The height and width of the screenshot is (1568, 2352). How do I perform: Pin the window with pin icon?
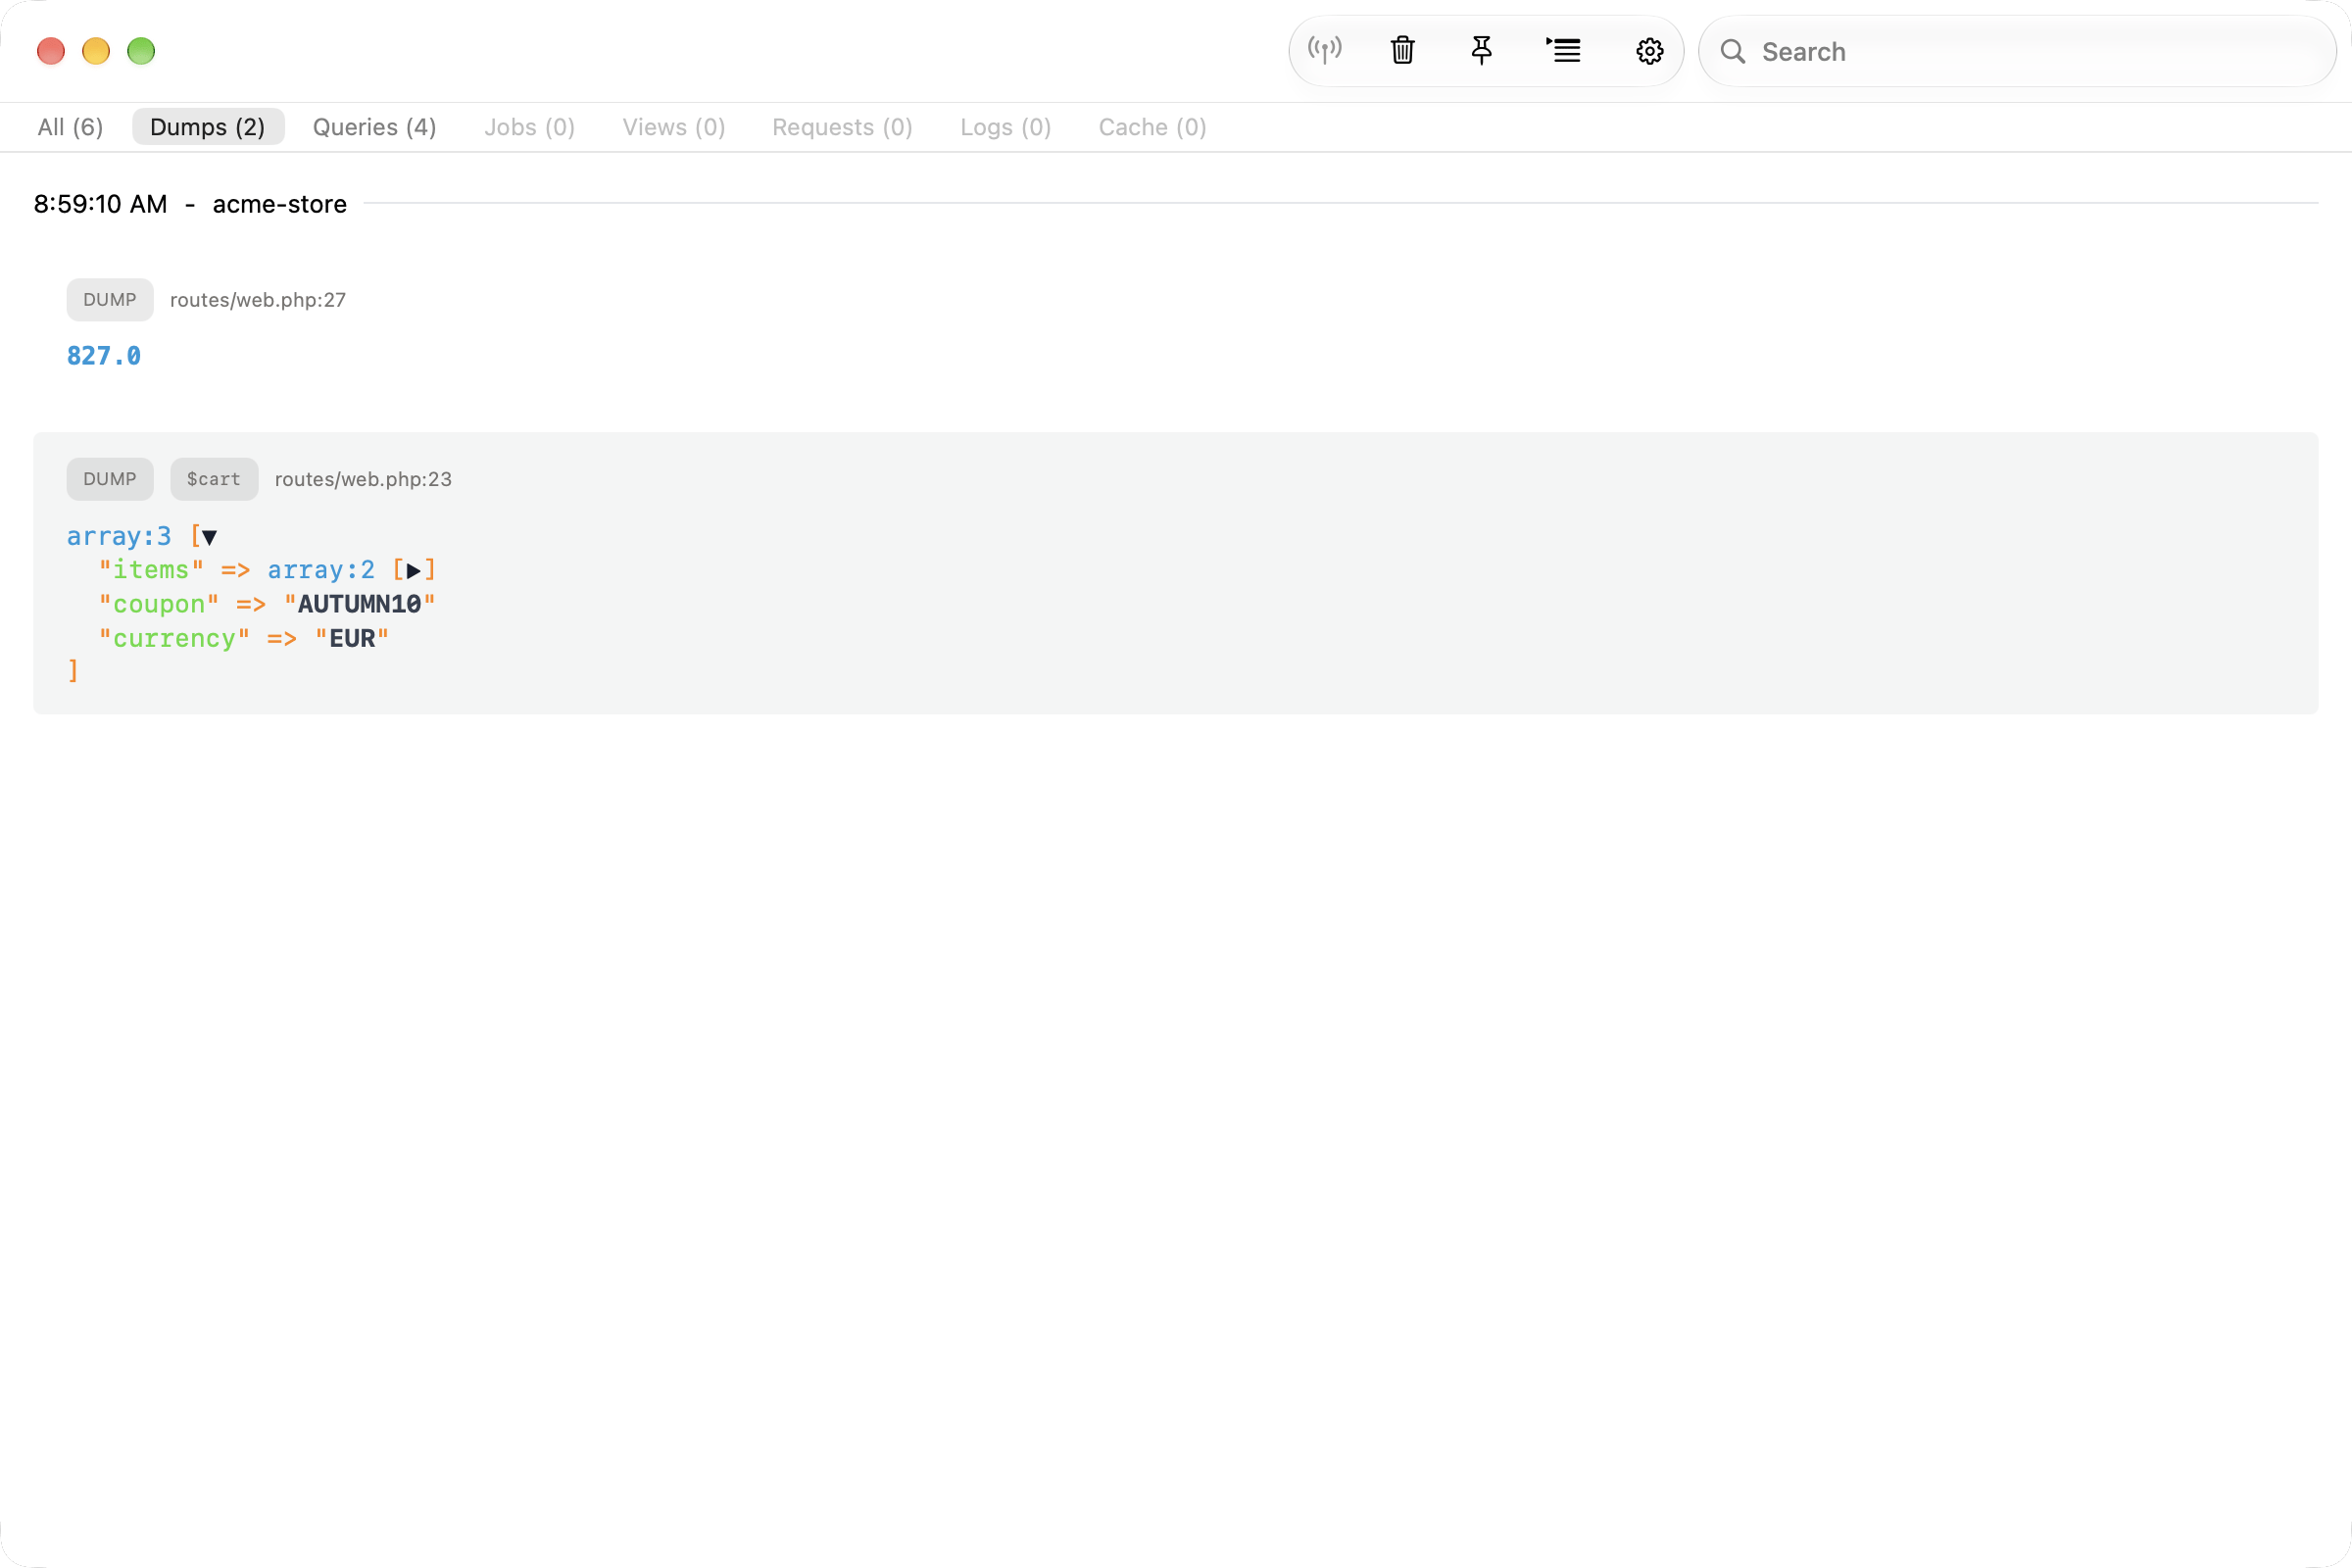[1482, 50]
